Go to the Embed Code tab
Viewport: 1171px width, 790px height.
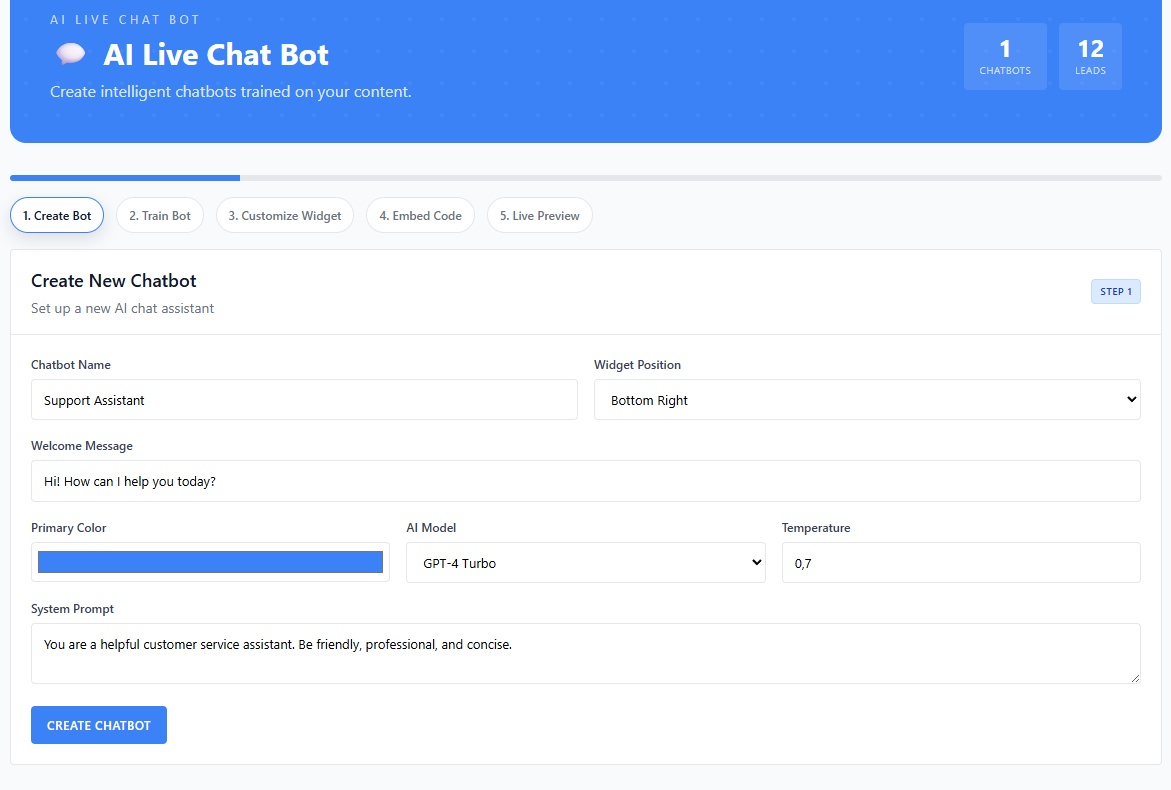click(420, 214)
